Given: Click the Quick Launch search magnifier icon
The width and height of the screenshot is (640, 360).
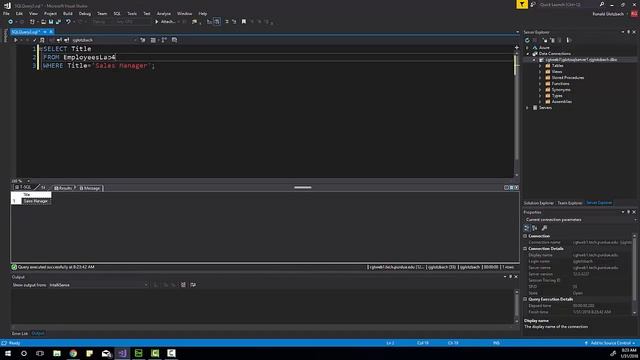Looking at the screenshot, I should click(x=602, y=4).
